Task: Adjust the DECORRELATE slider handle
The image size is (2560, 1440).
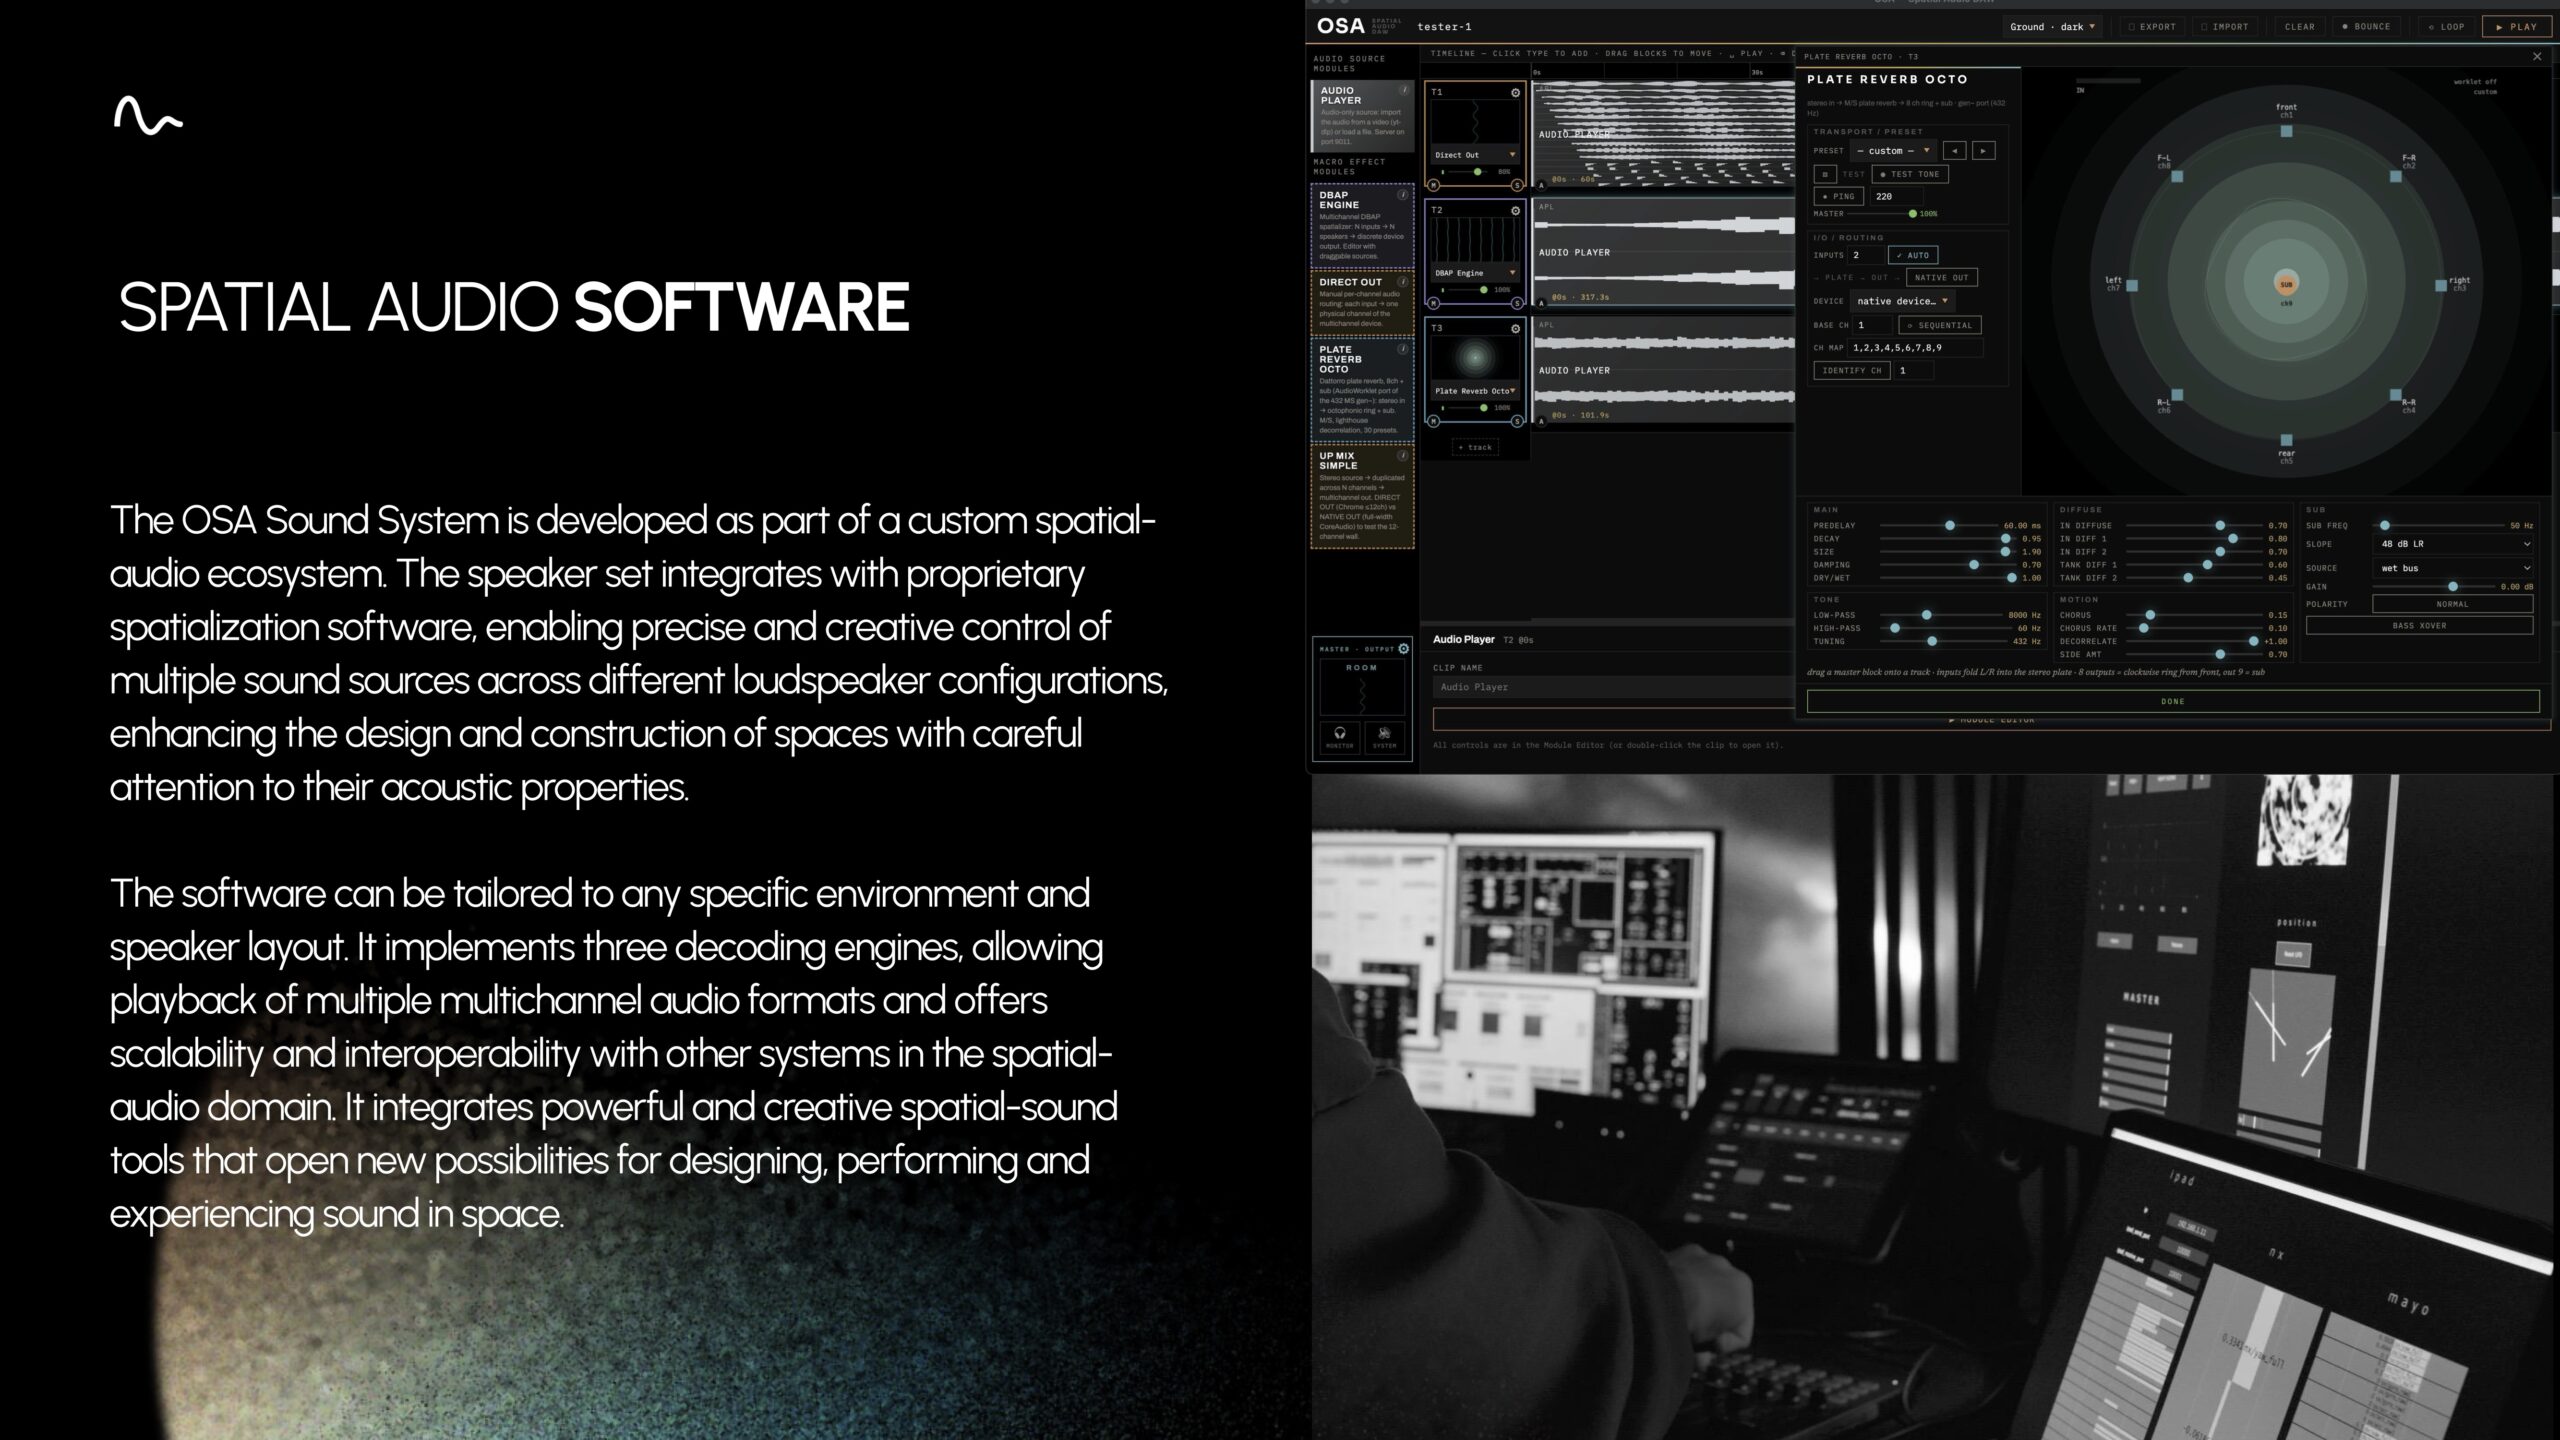Action: tap(2254, 641)
